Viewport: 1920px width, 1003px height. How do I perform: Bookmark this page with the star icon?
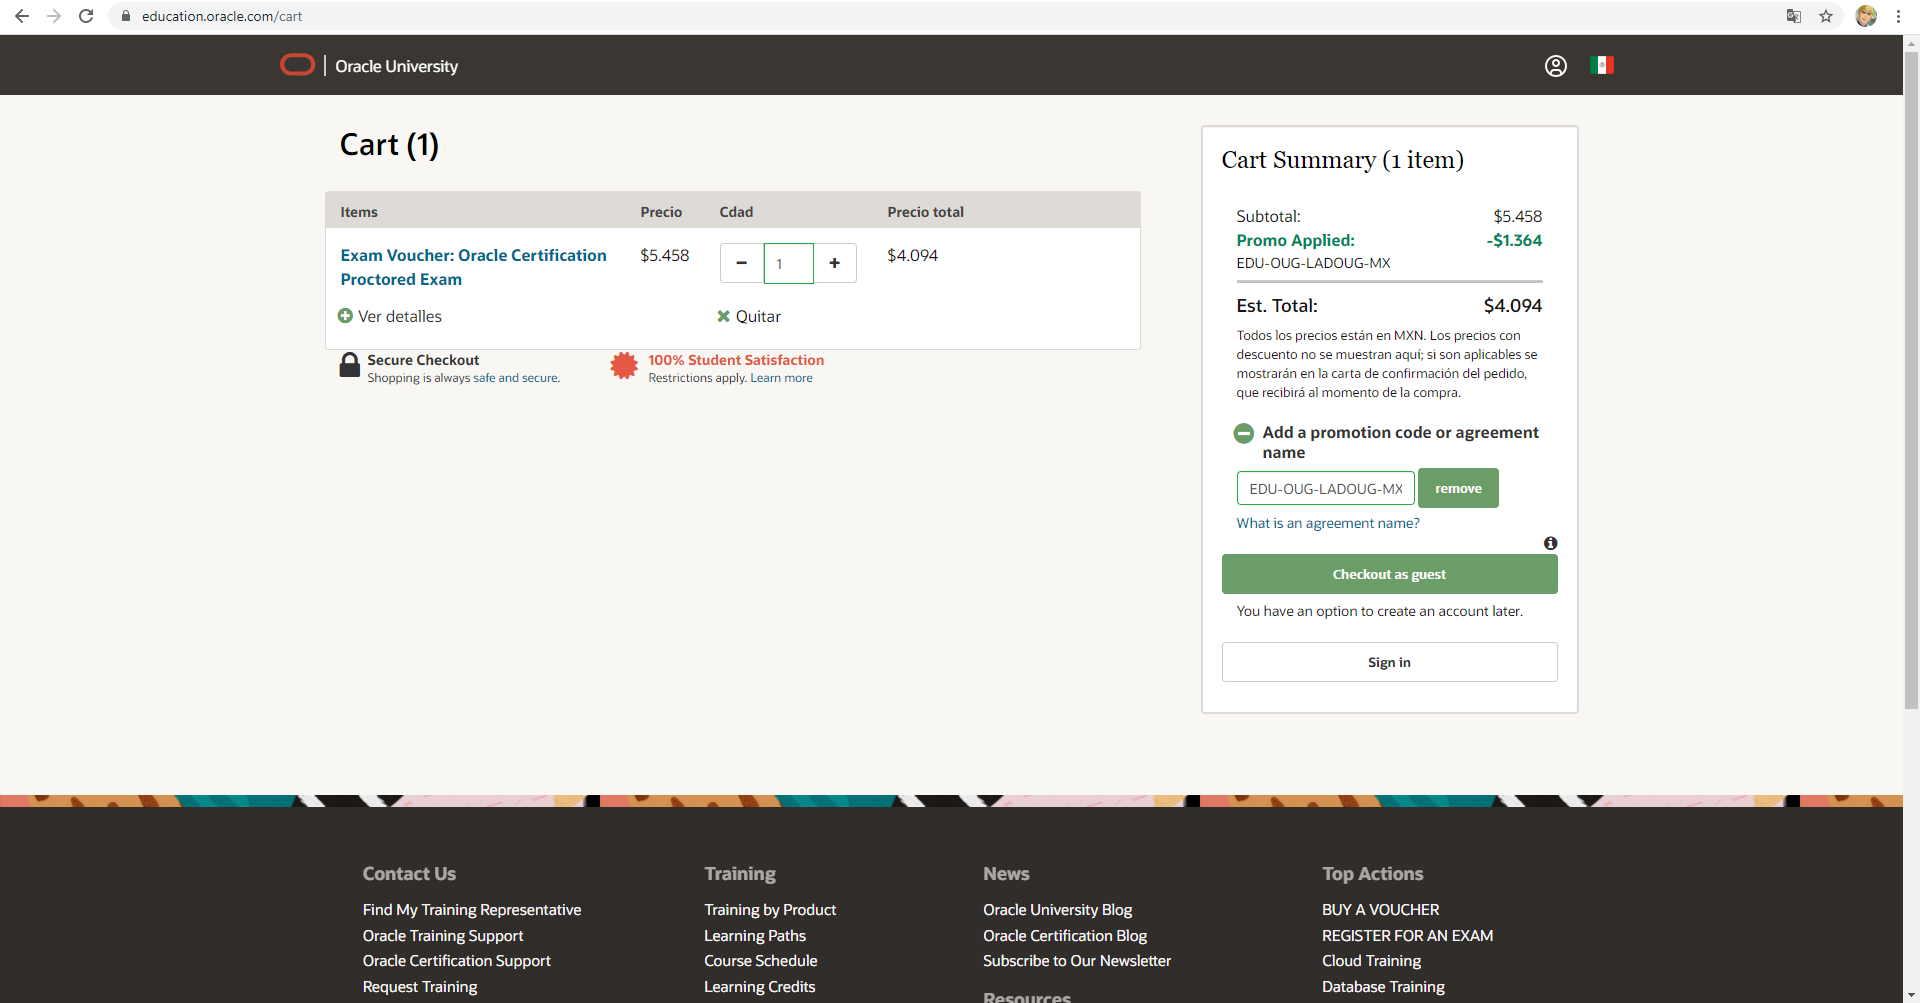[x=1826, y=16]
